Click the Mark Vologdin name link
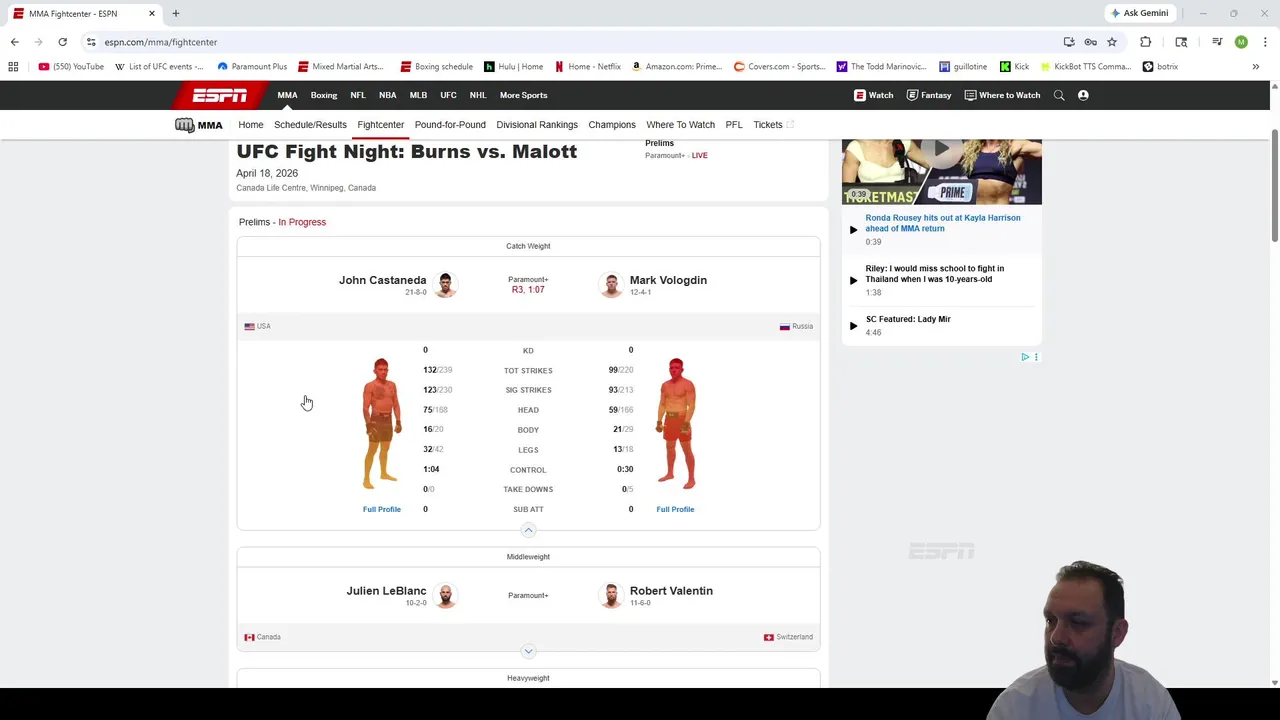 point(668,280)
